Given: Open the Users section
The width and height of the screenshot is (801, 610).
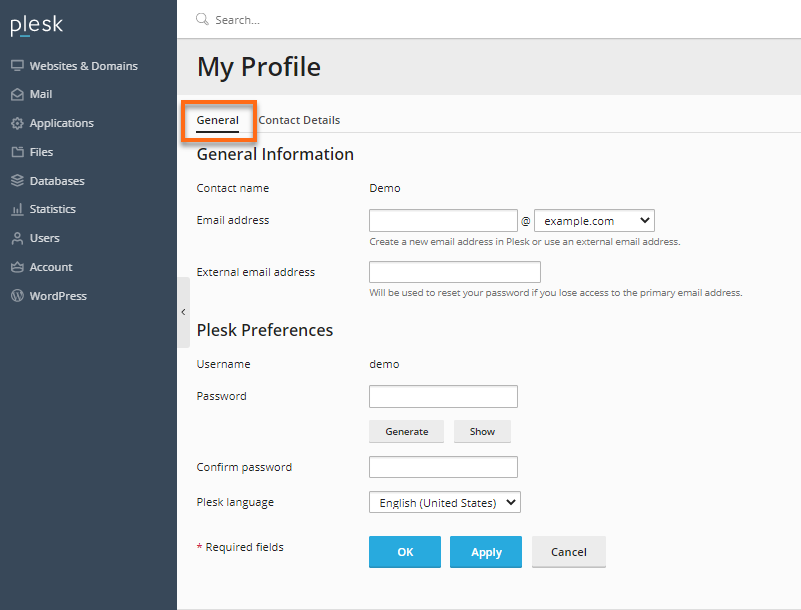Looking at the screenshot, I should (46, 238).
